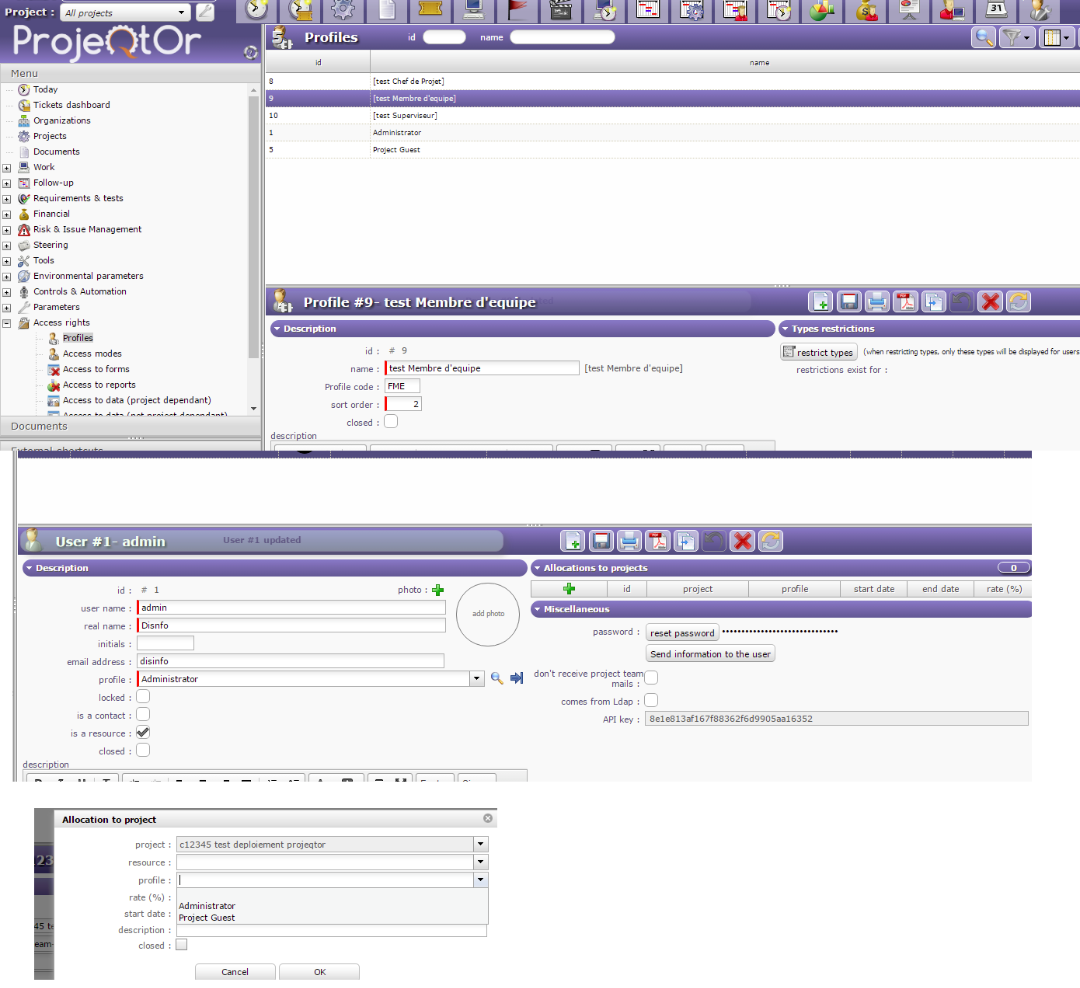Open Access modes in the menu
The image size is (1080, 988).
pyautogui.click(x=92, y=354)
